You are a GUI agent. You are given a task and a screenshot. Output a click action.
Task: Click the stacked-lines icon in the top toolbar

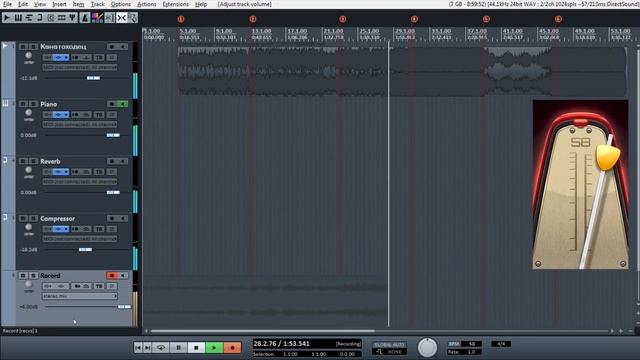click(x=29, y=18)
